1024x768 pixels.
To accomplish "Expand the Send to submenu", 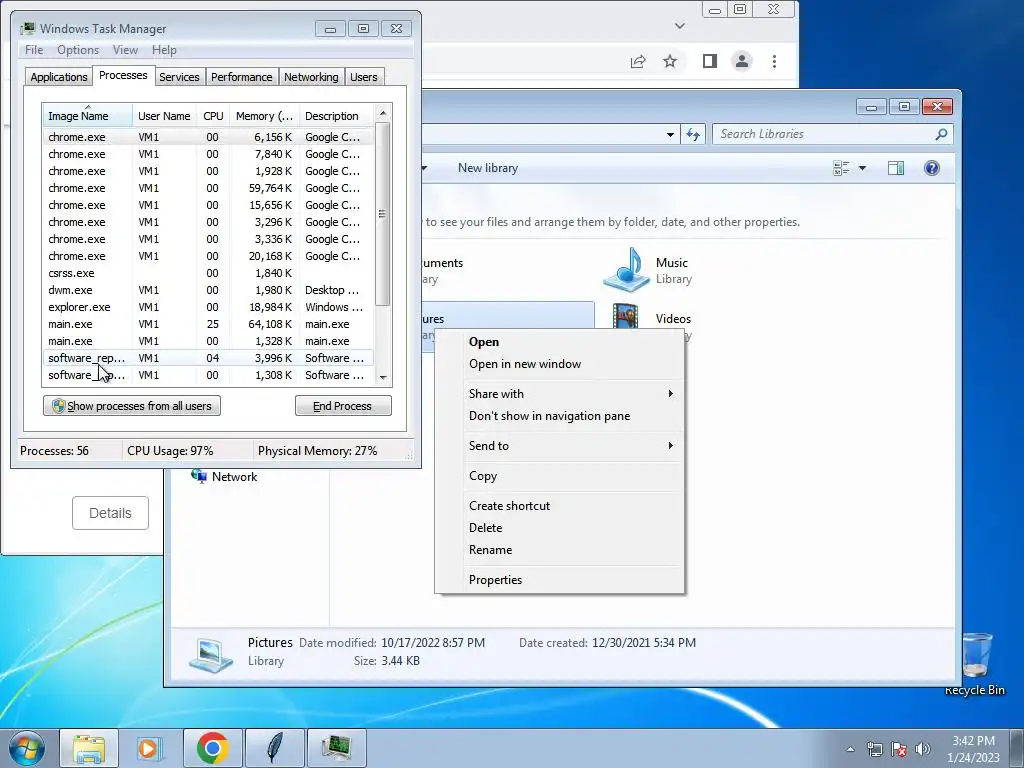I will point(573,446).
